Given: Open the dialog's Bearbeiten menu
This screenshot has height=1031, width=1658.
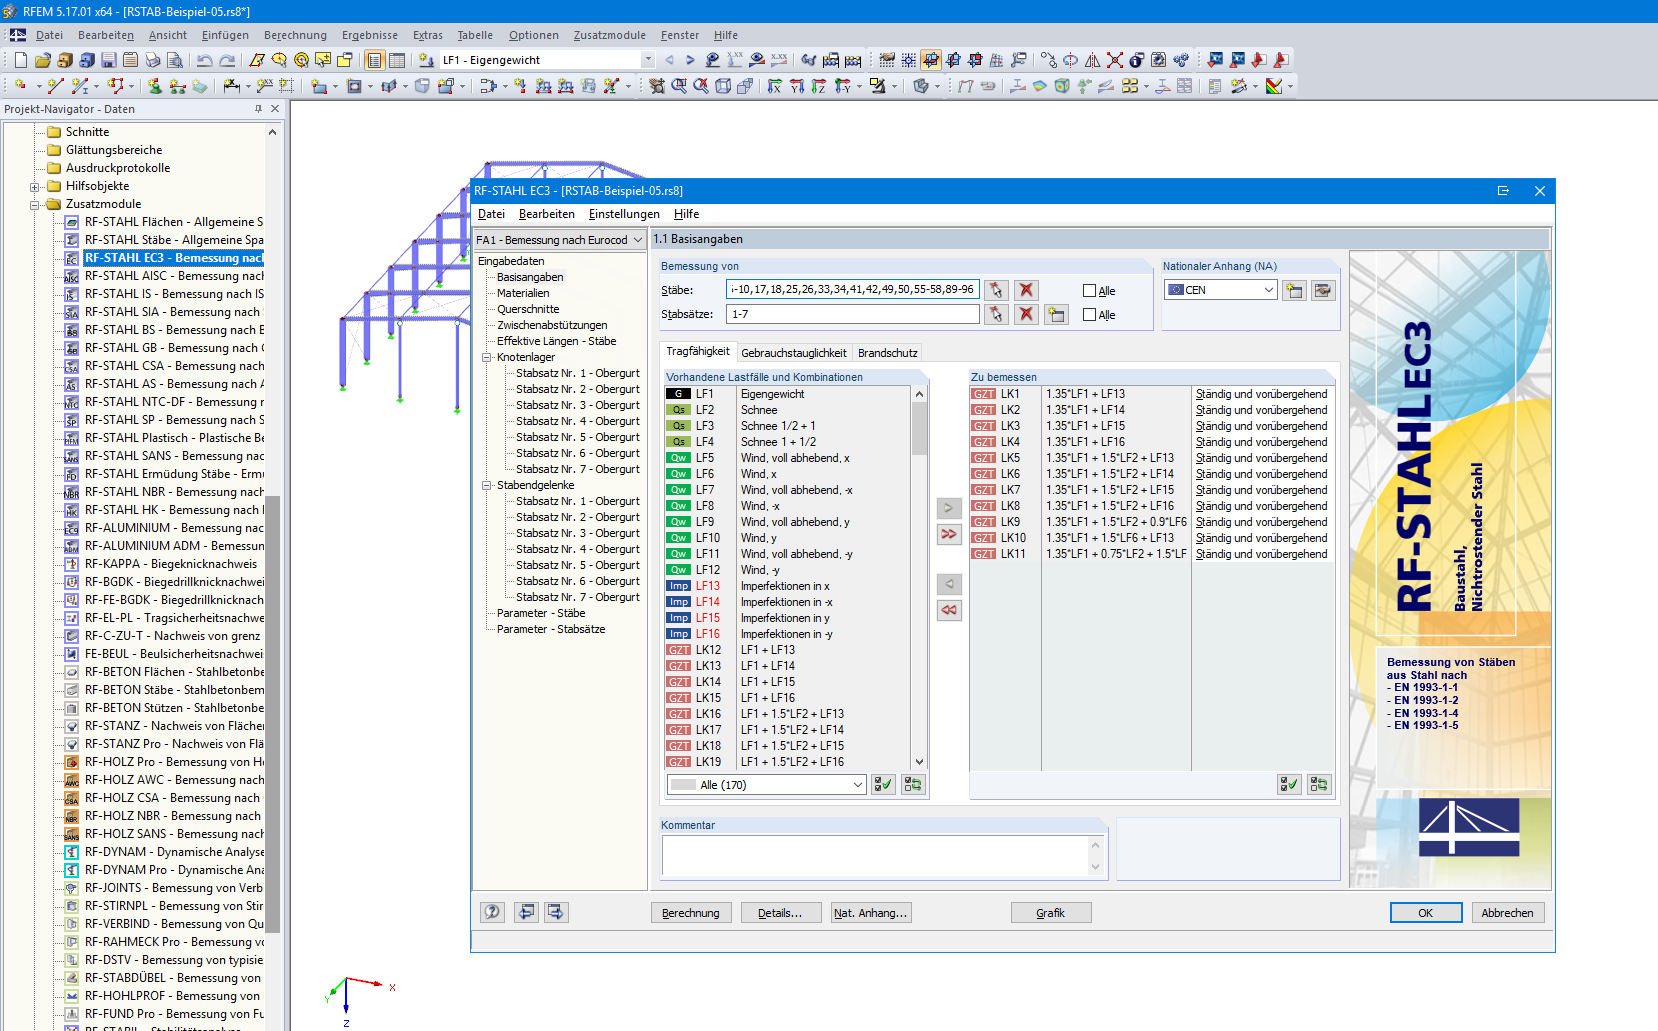Looking at the screenshot, I should tap(547, 214).
